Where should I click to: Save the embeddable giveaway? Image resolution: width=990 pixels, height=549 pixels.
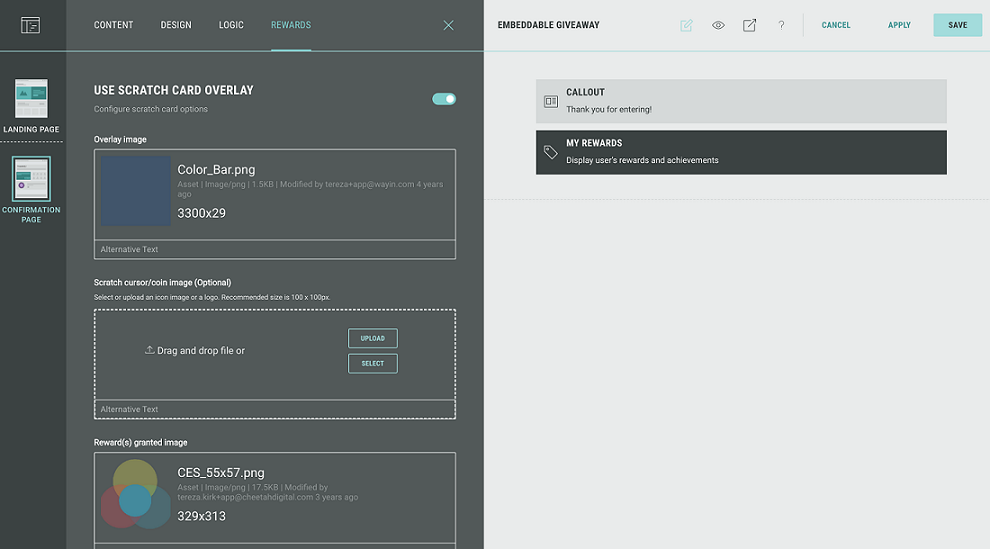pyautogui.click(x=957, y=25)
